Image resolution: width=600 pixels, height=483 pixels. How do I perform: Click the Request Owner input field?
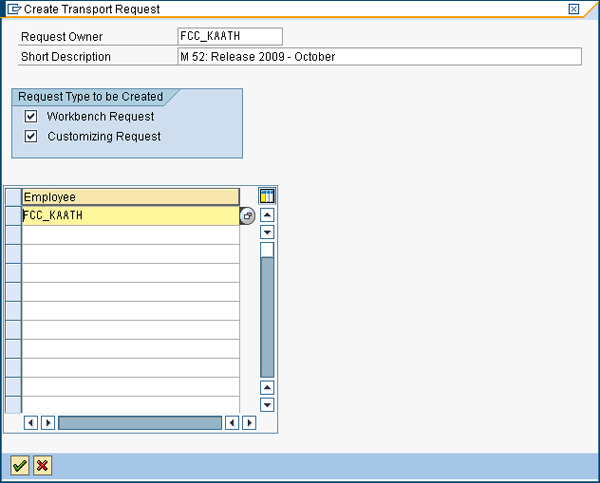pos(230,37)
